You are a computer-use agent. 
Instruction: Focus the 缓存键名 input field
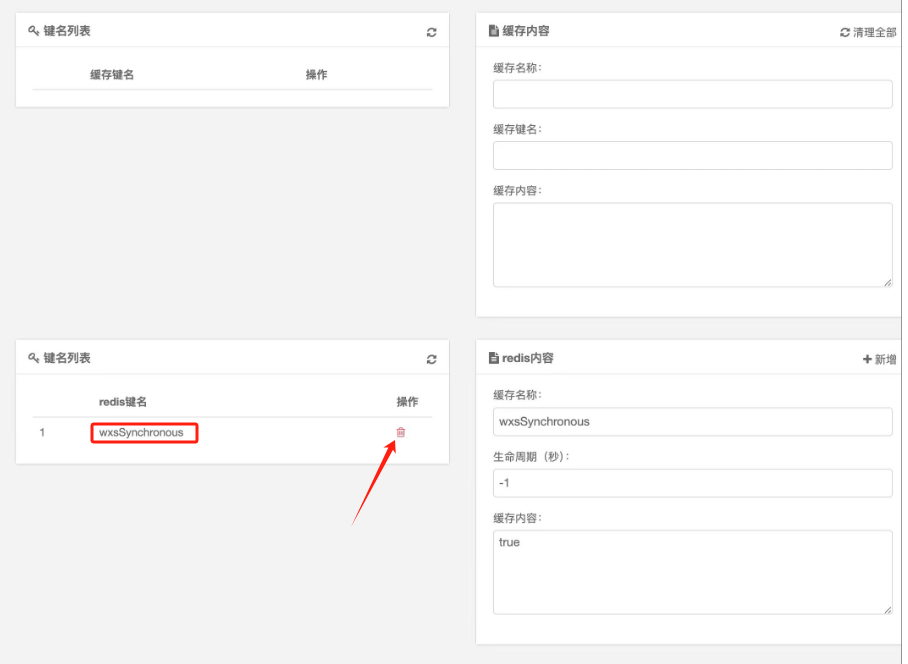(692, 155)
